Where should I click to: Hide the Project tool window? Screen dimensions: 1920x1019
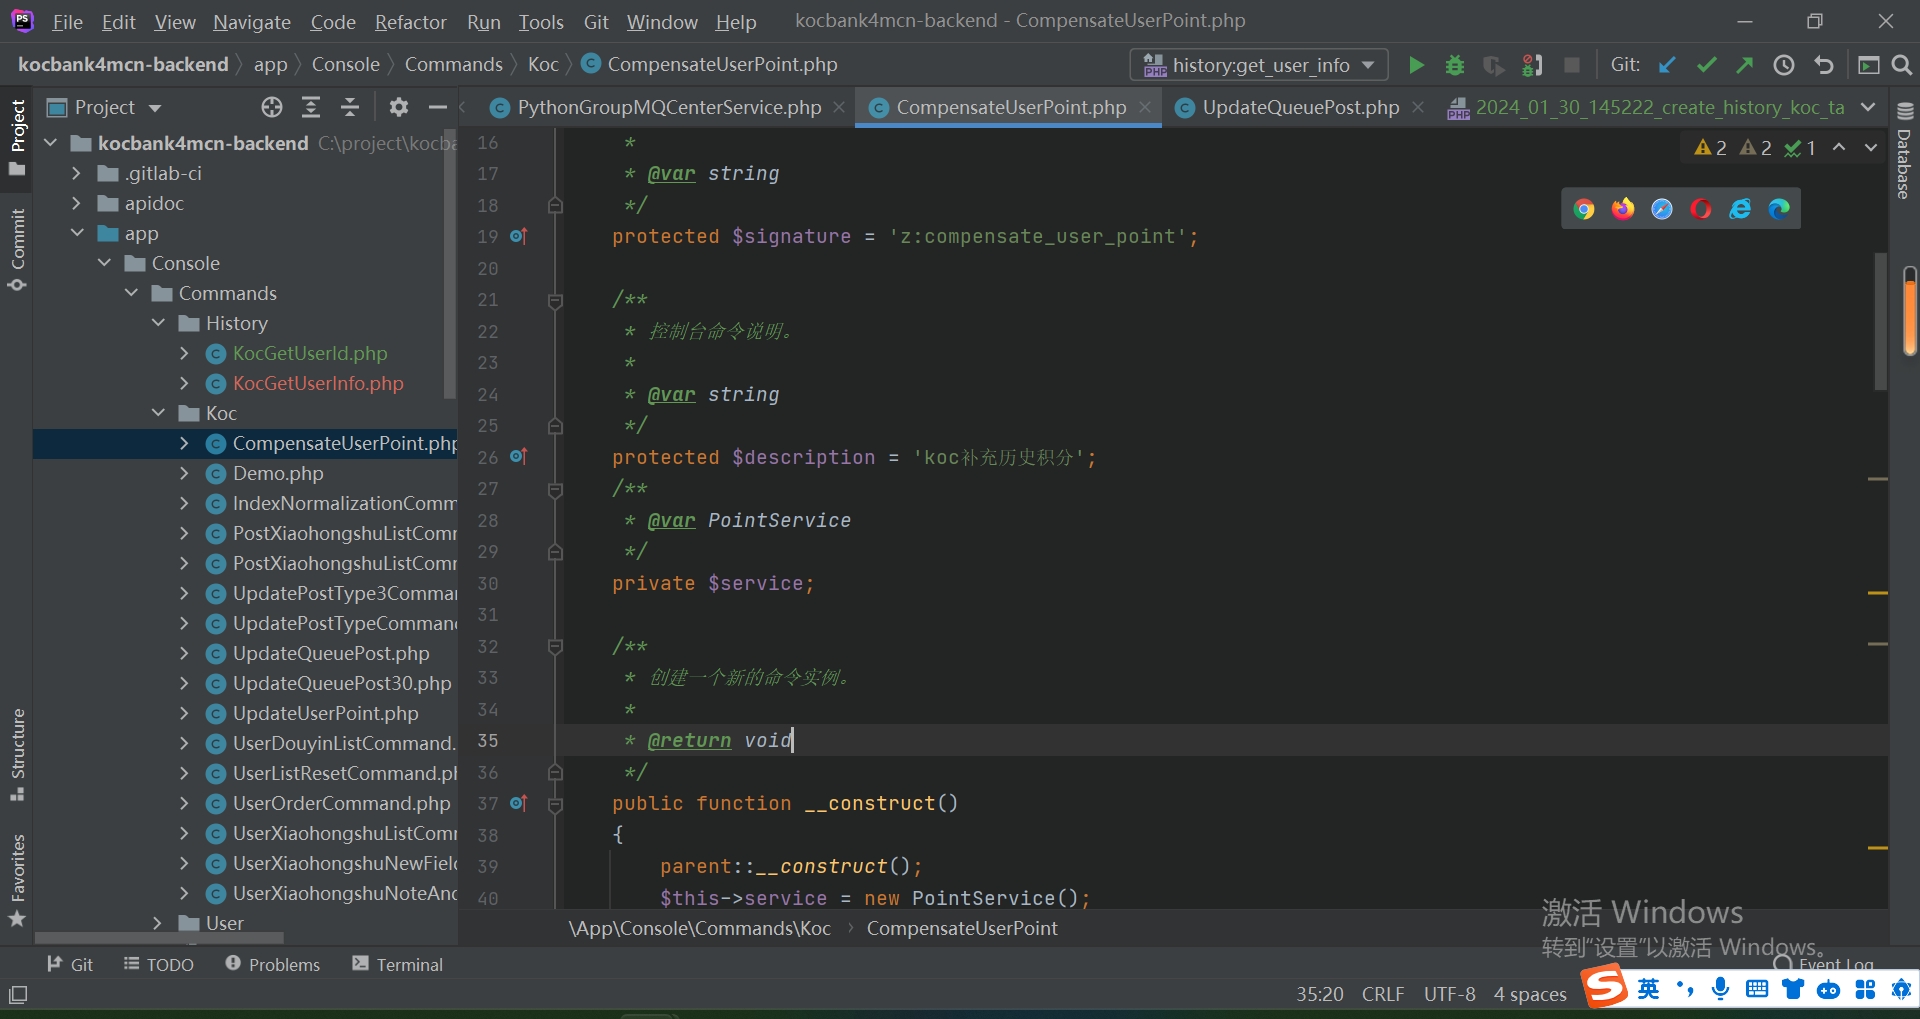437,107
